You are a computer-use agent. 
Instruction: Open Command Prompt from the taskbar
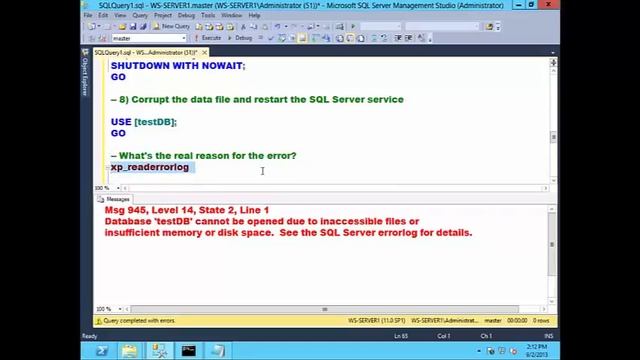pyautogui.click(x=188, y=351)
